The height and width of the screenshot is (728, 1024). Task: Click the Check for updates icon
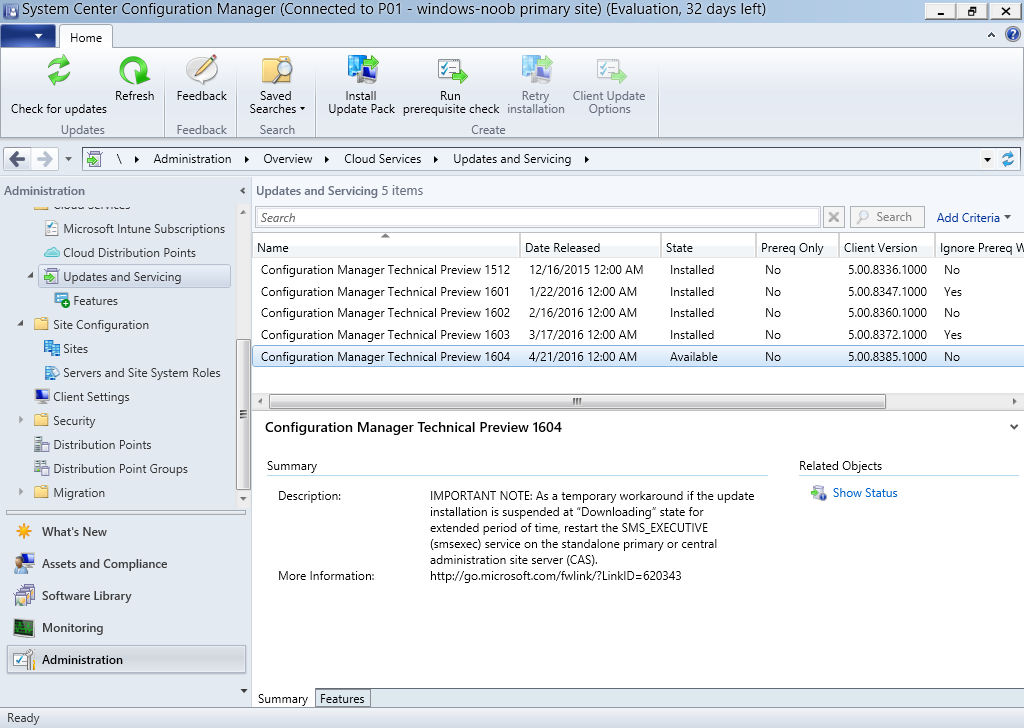59,70
